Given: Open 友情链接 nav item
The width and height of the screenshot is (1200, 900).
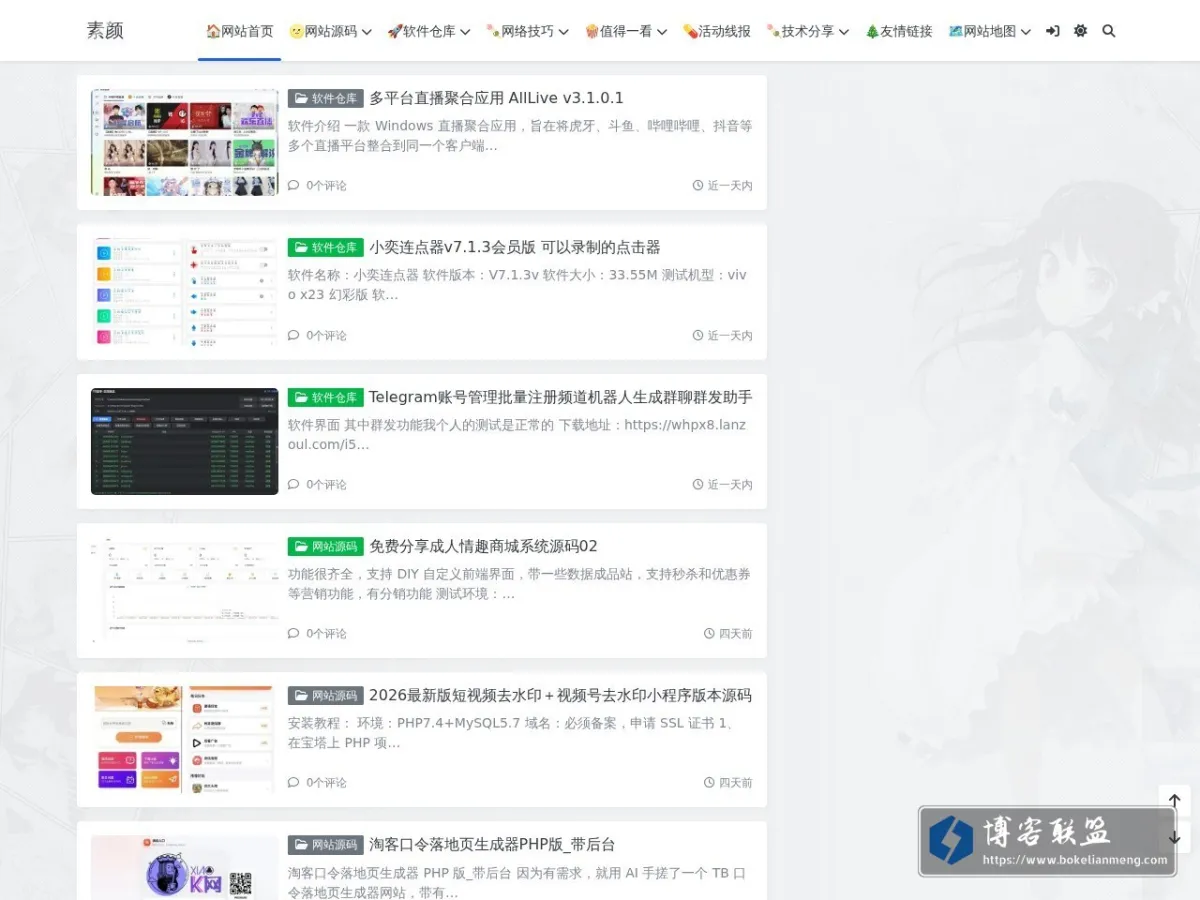Looking at the screenshot, I should pyautogui.click(x=898, y=31).
